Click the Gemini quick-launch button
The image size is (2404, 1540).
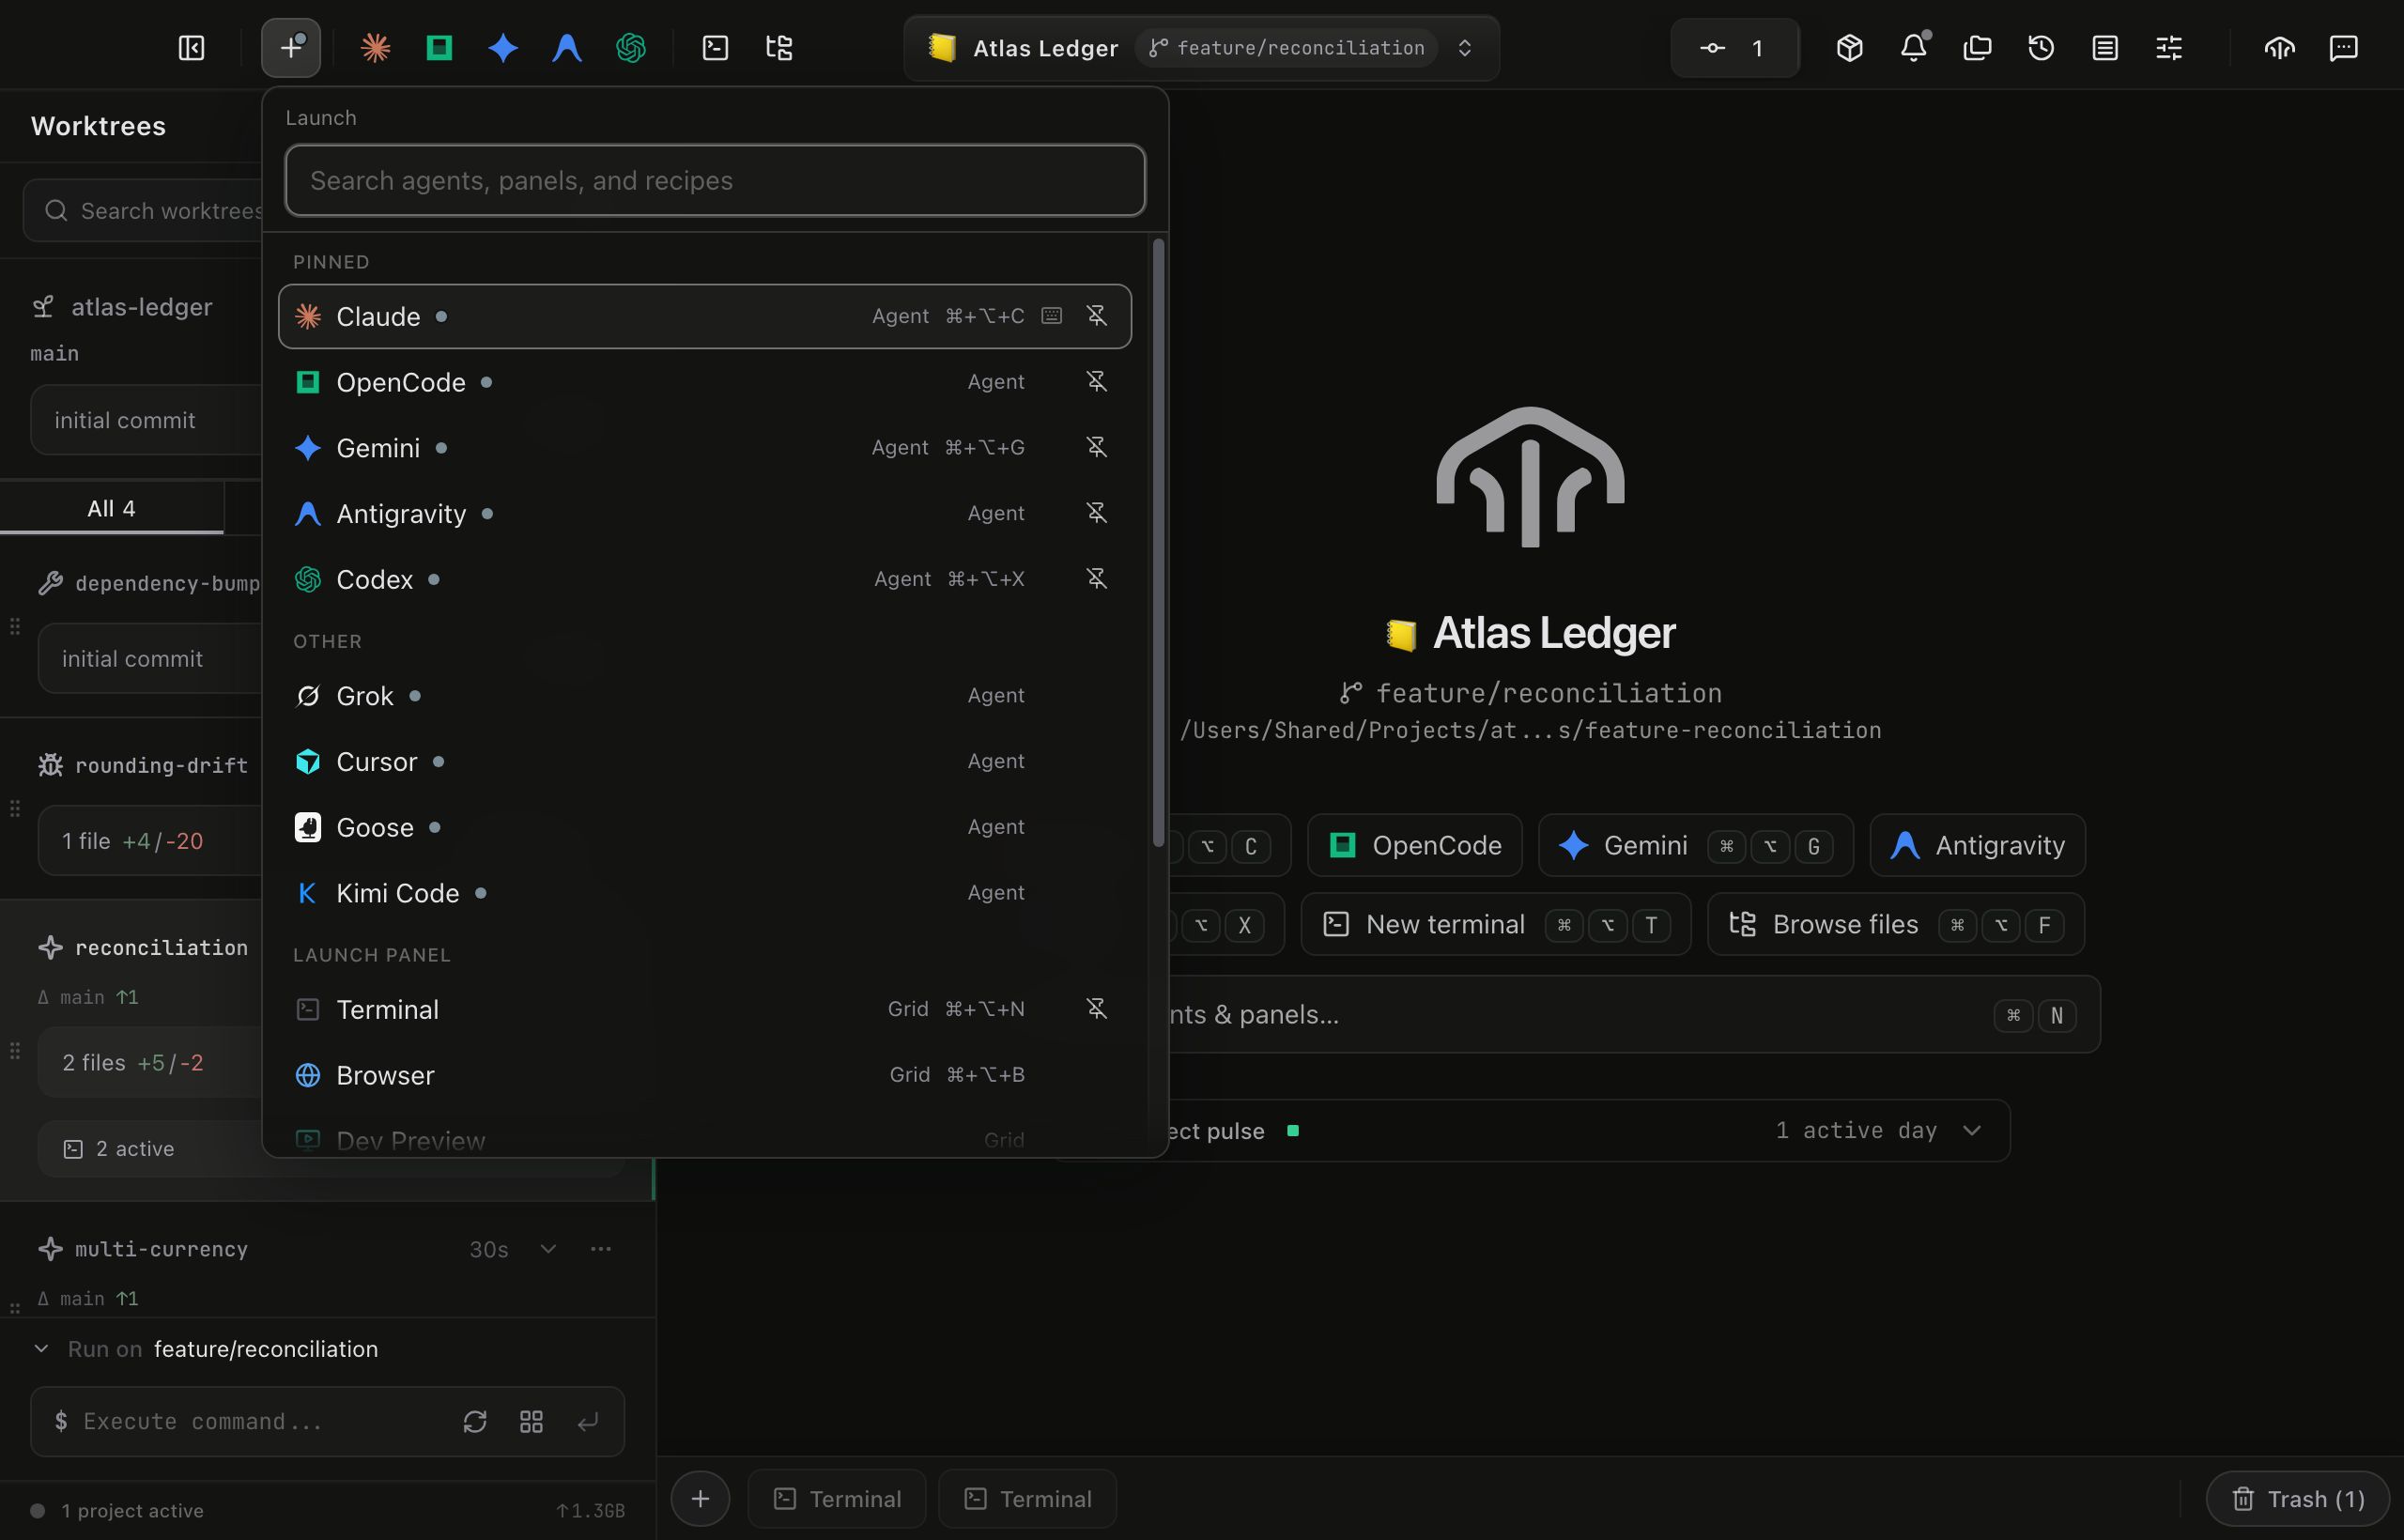click(x=1696, y=845)
